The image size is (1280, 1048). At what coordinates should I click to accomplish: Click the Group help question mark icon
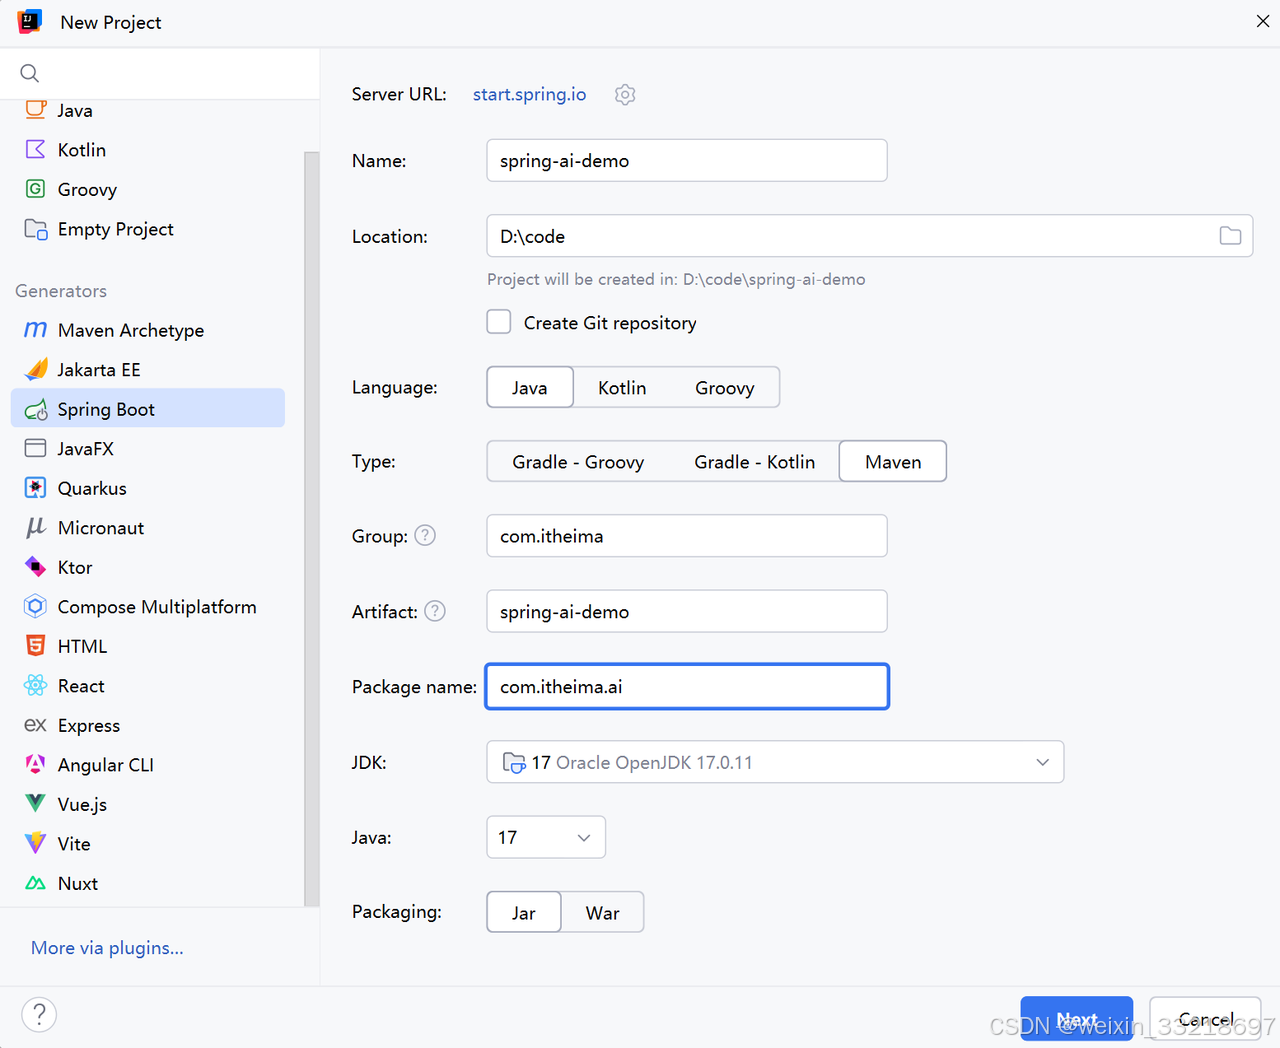tap(425, 536)
